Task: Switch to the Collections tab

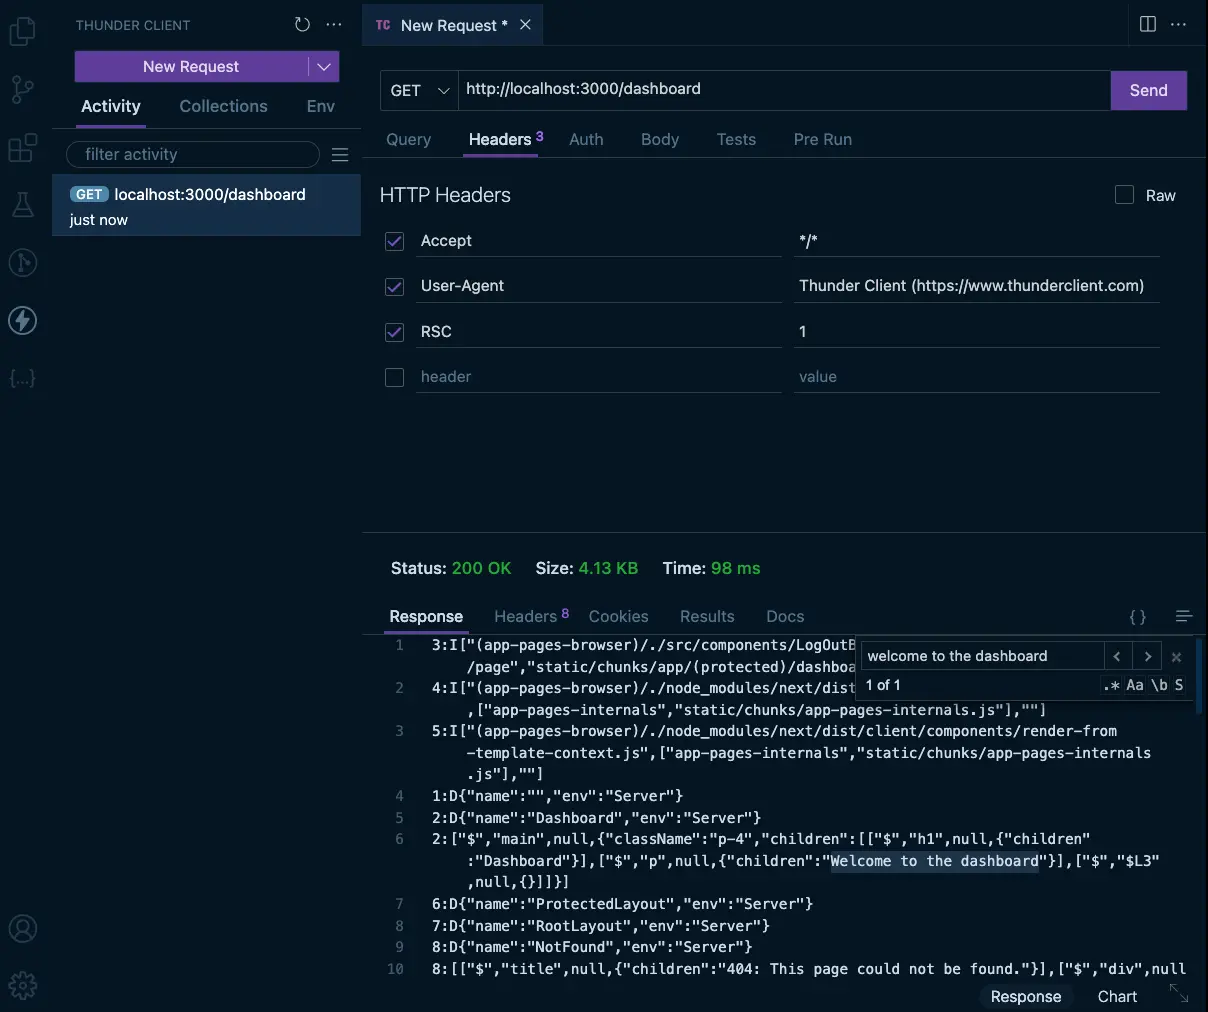Action: [223, 106]
